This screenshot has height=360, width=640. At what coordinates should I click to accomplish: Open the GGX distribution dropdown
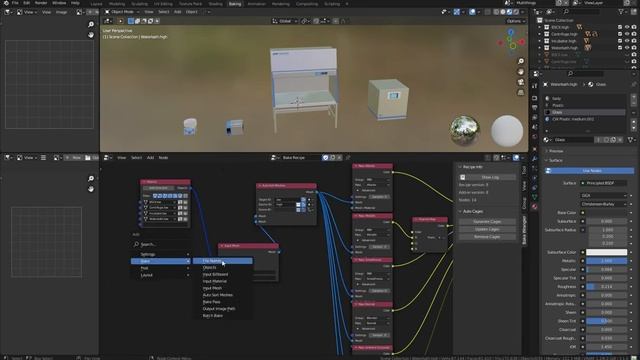tap(604, 196)
